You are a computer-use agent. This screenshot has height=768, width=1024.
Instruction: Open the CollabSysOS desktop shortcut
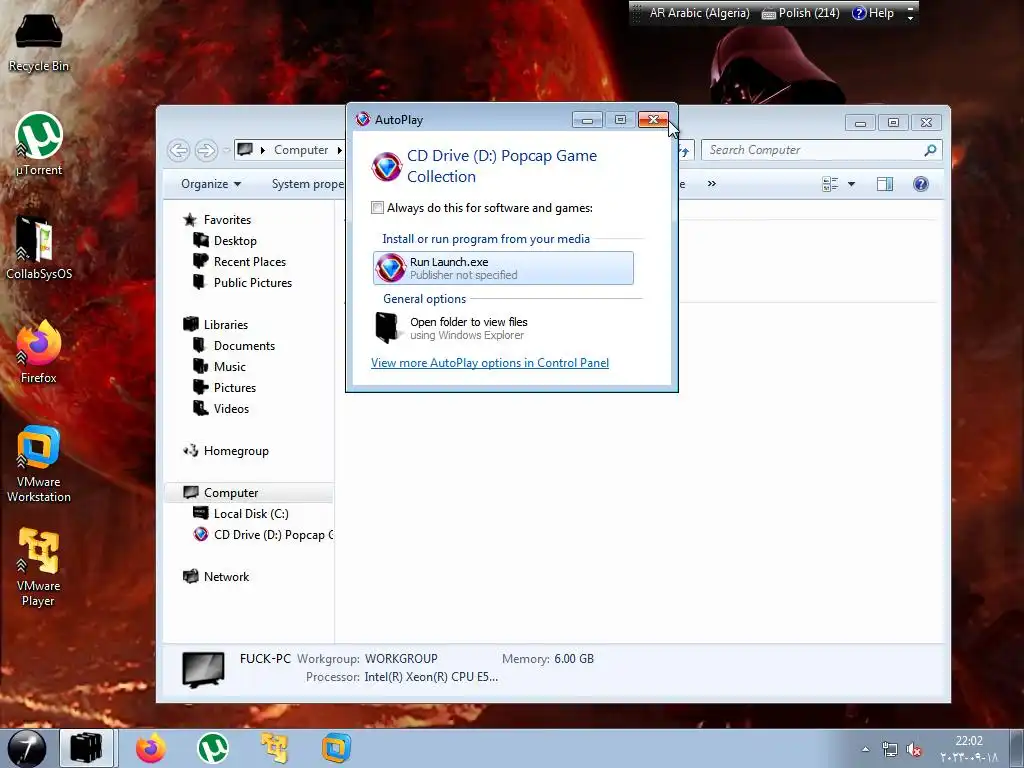pyautogui.click(x=39, y=248)
